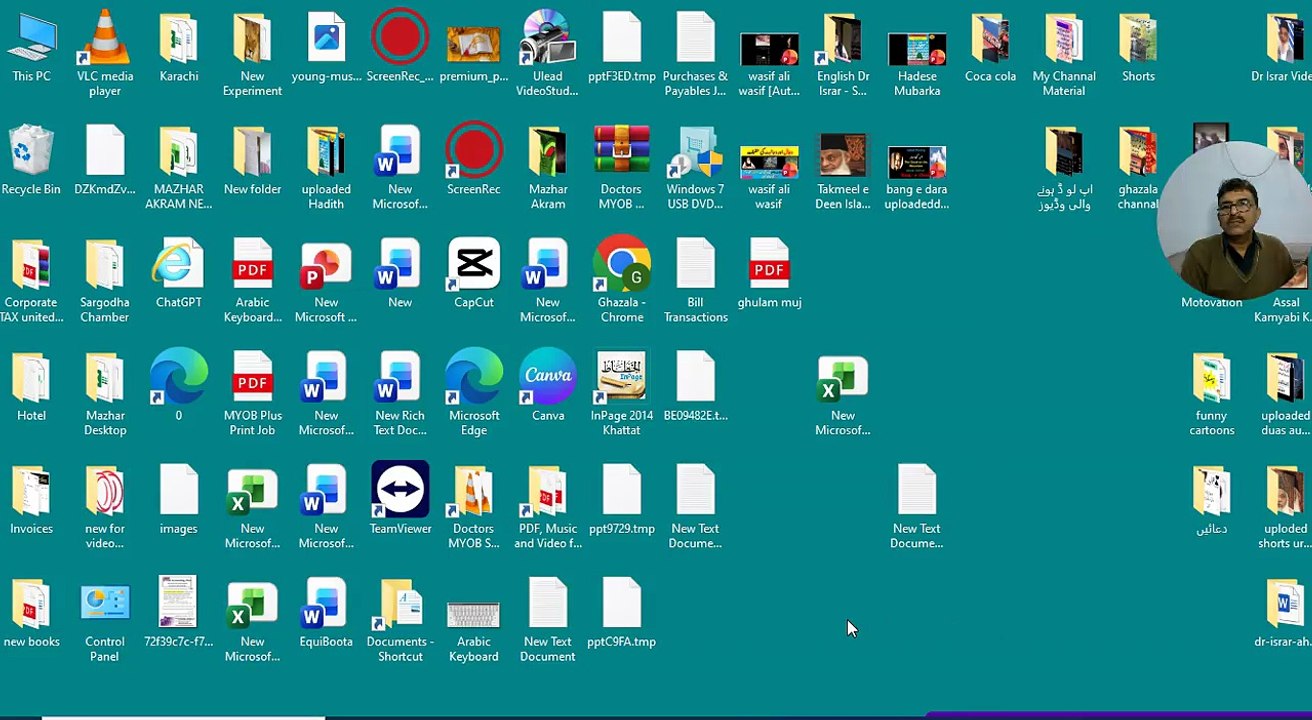Select the MYOB Plus Print Job PDF
This screenshot has height=720, width=1312.
coord(252,394)
